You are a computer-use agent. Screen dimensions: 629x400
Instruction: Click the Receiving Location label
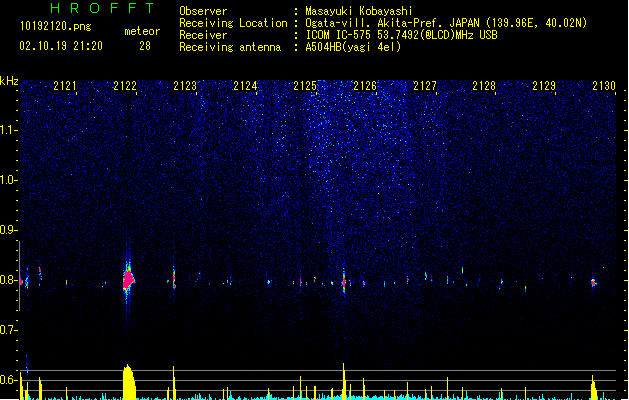click(x=233, y=23)
